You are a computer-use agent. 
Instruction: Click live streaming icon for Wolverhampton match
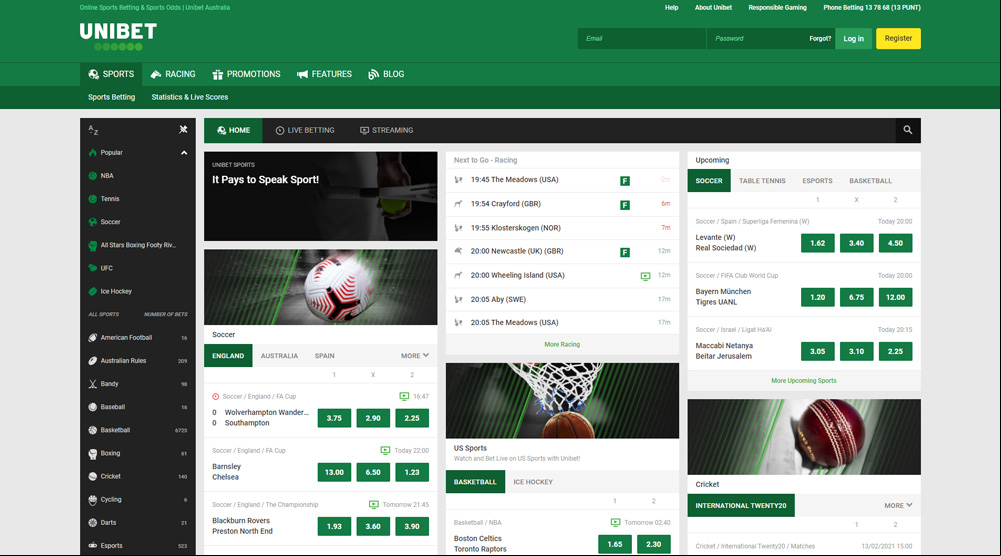tap(404, 396)
